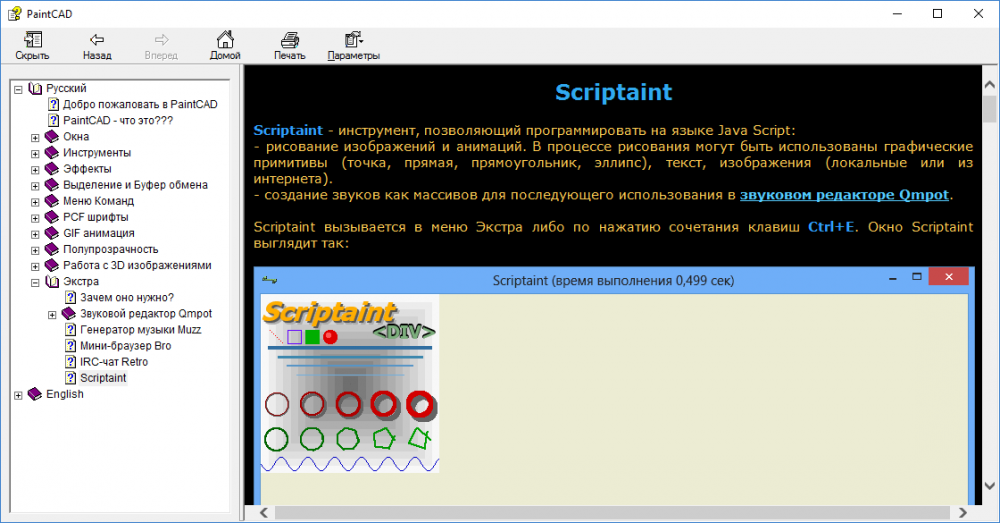The image size is (1000, 523).
Task: Click the book icon beside English
Action: (x=34, y=394)
